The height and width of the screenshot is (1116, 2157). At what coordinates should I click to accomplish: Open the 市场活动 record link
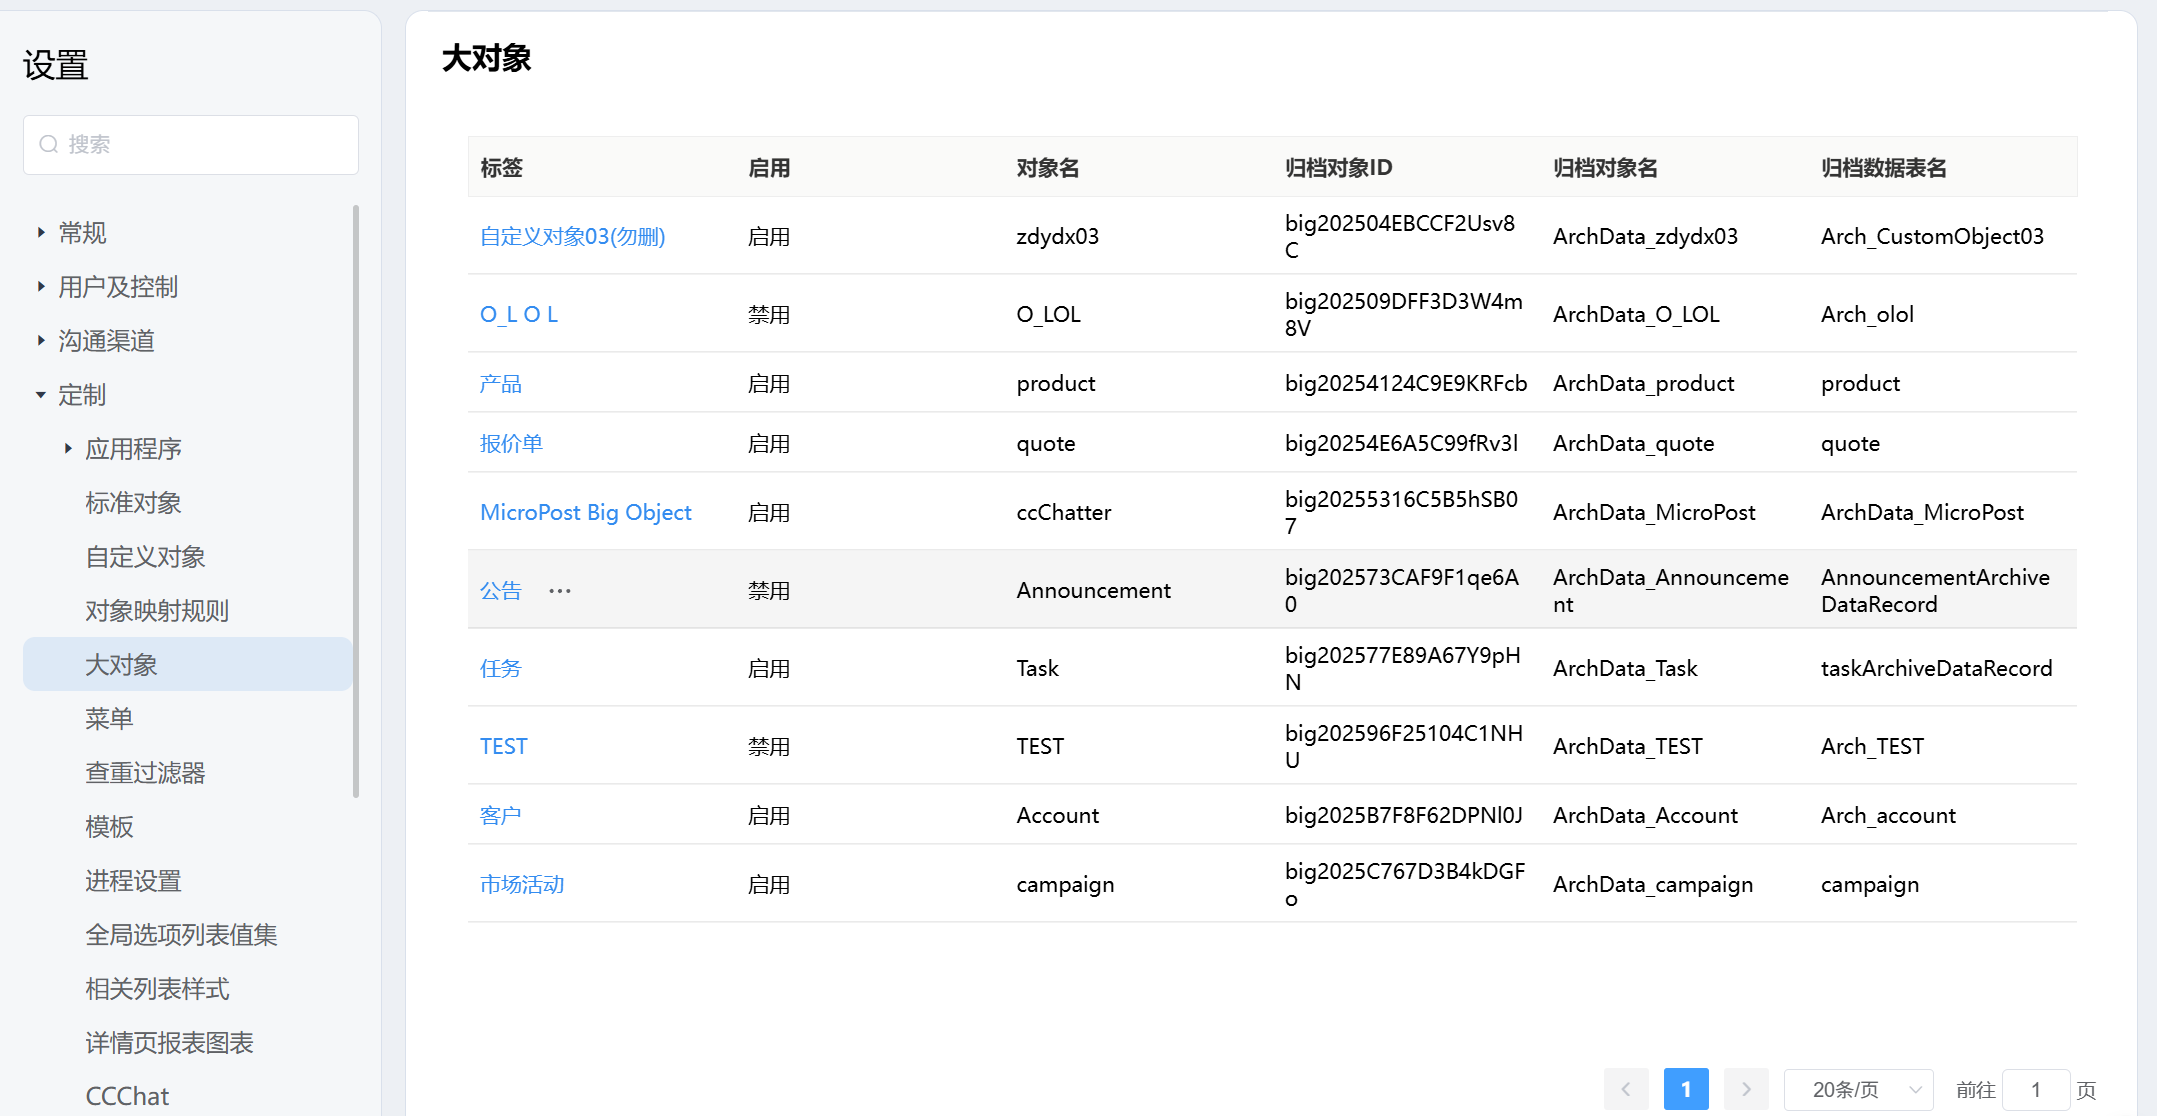(522, 885)
